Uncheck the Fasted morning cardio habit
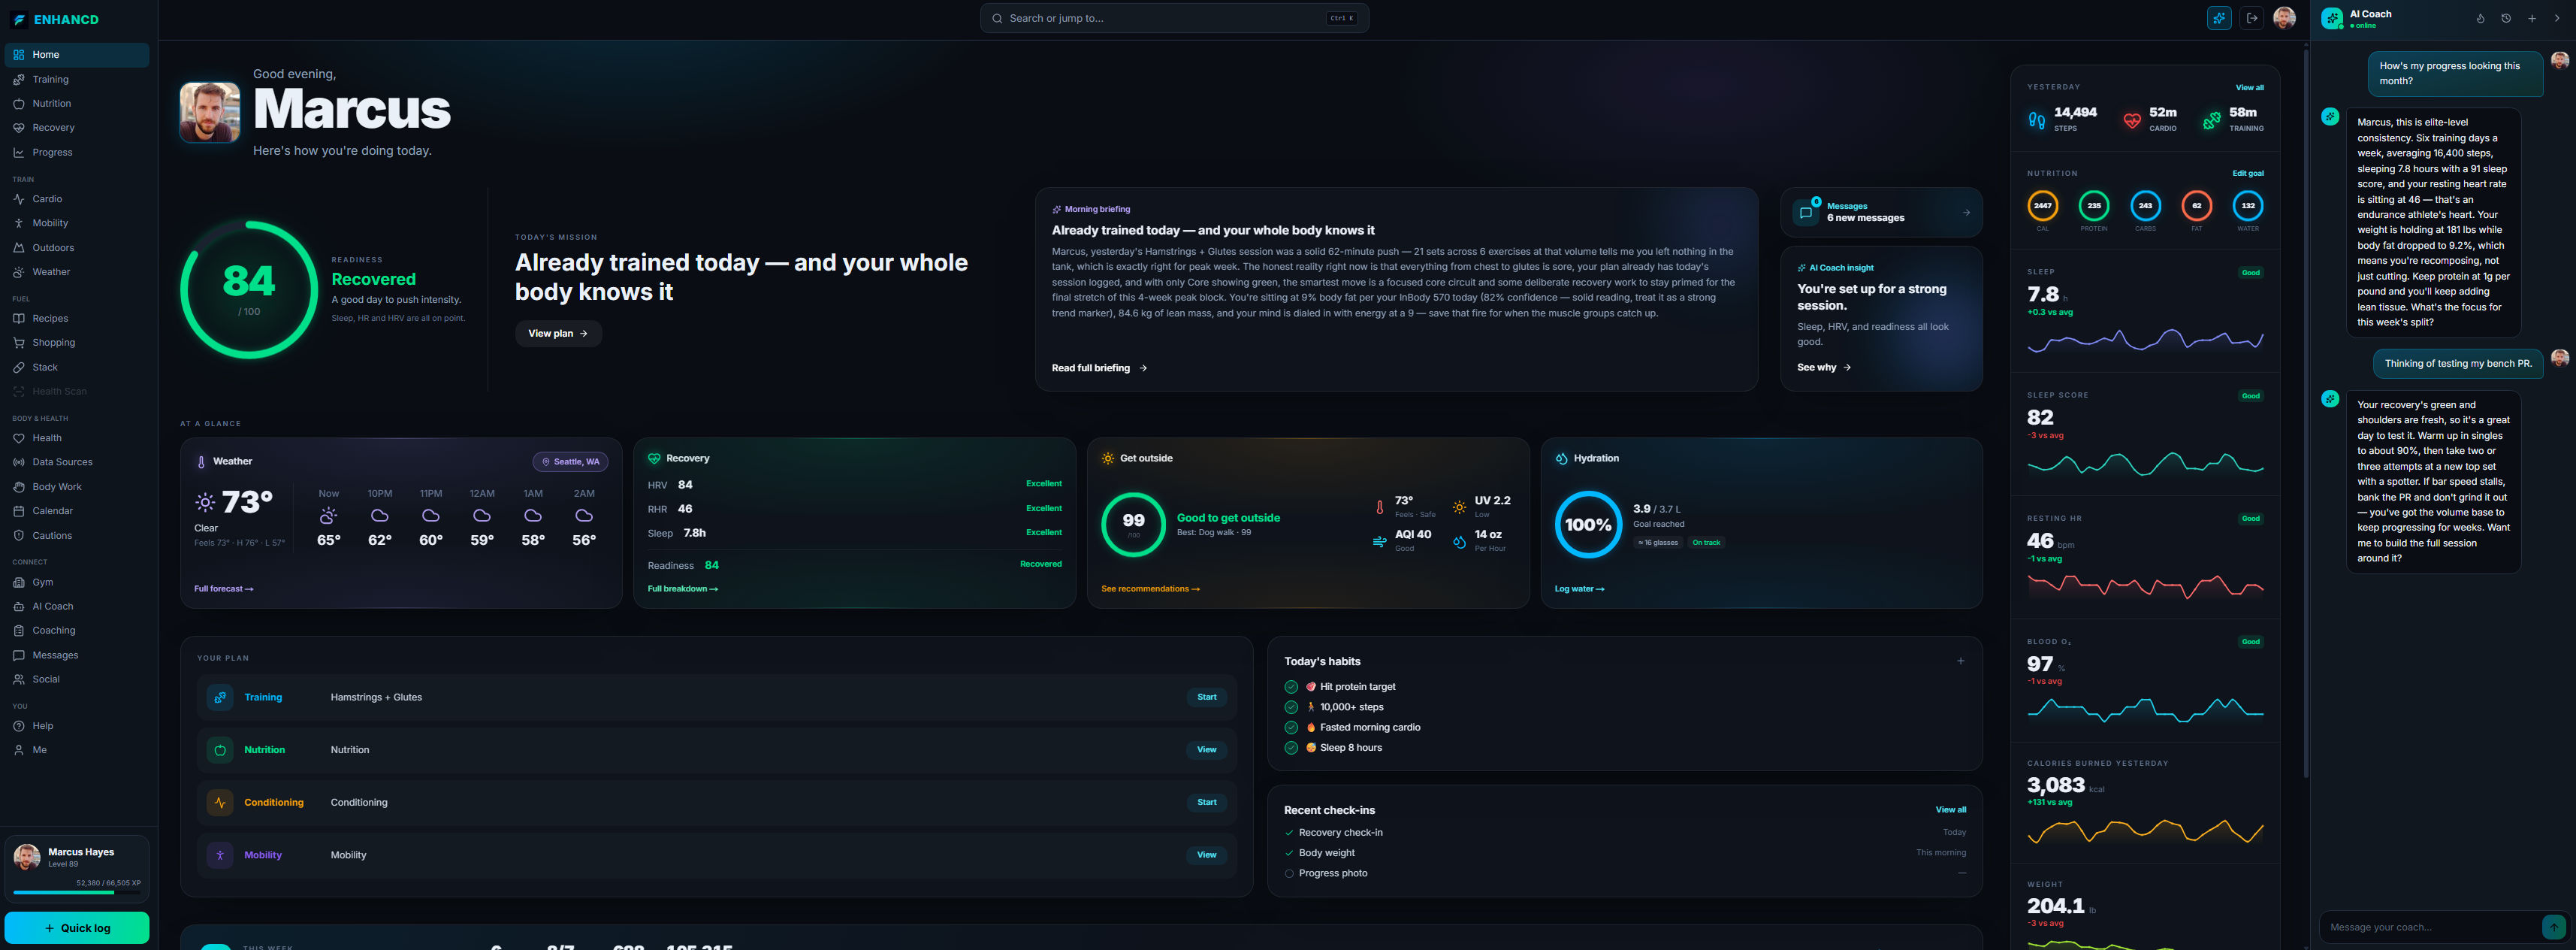The image size is (2576, 950). (1291, 727)
